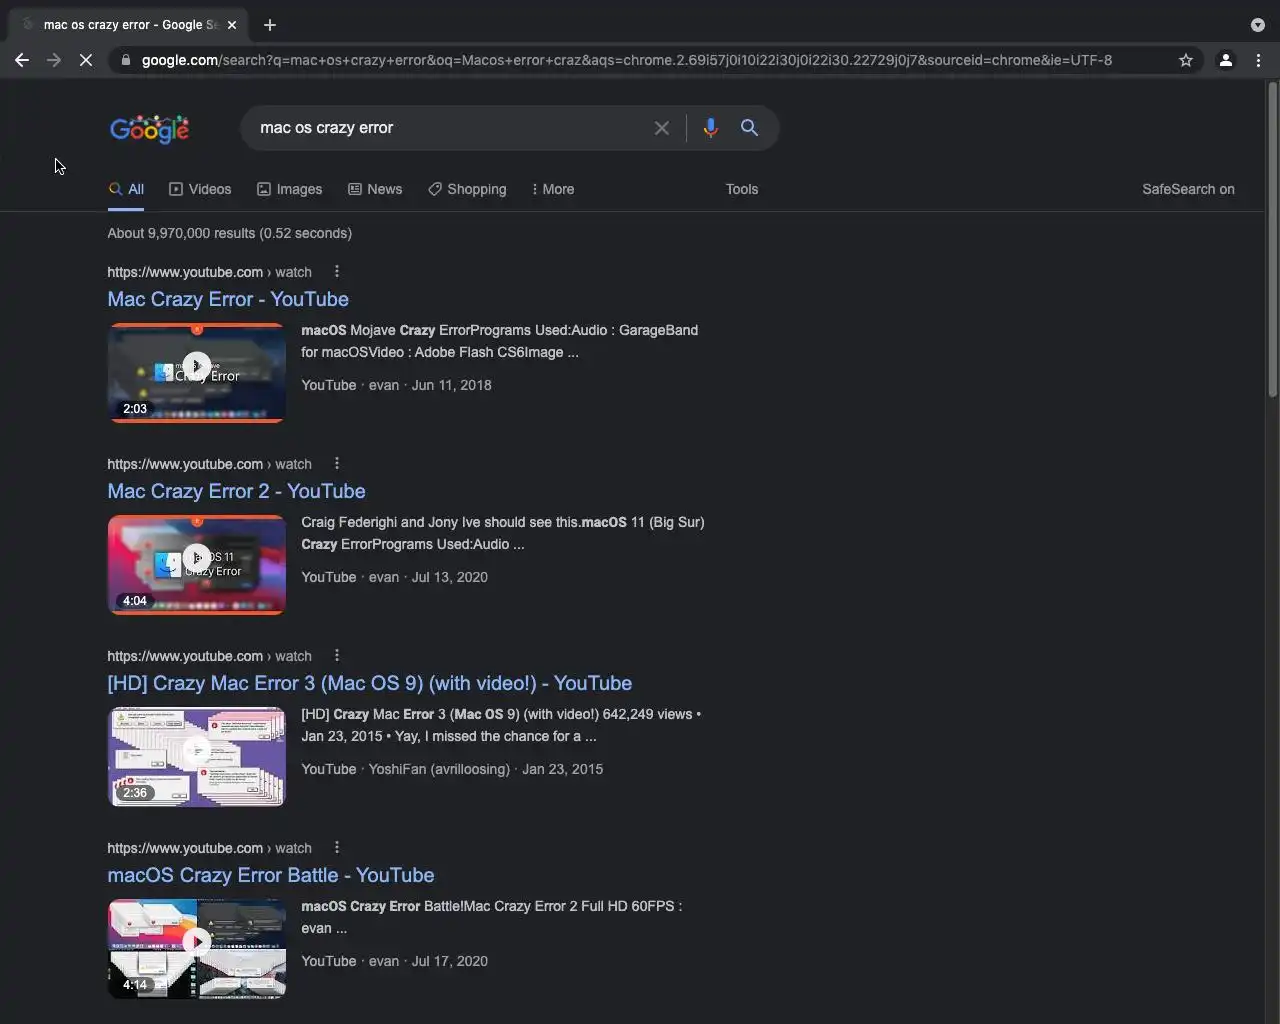
Task: Click the SafeSearch on setting
Action: click(1188, 189)
